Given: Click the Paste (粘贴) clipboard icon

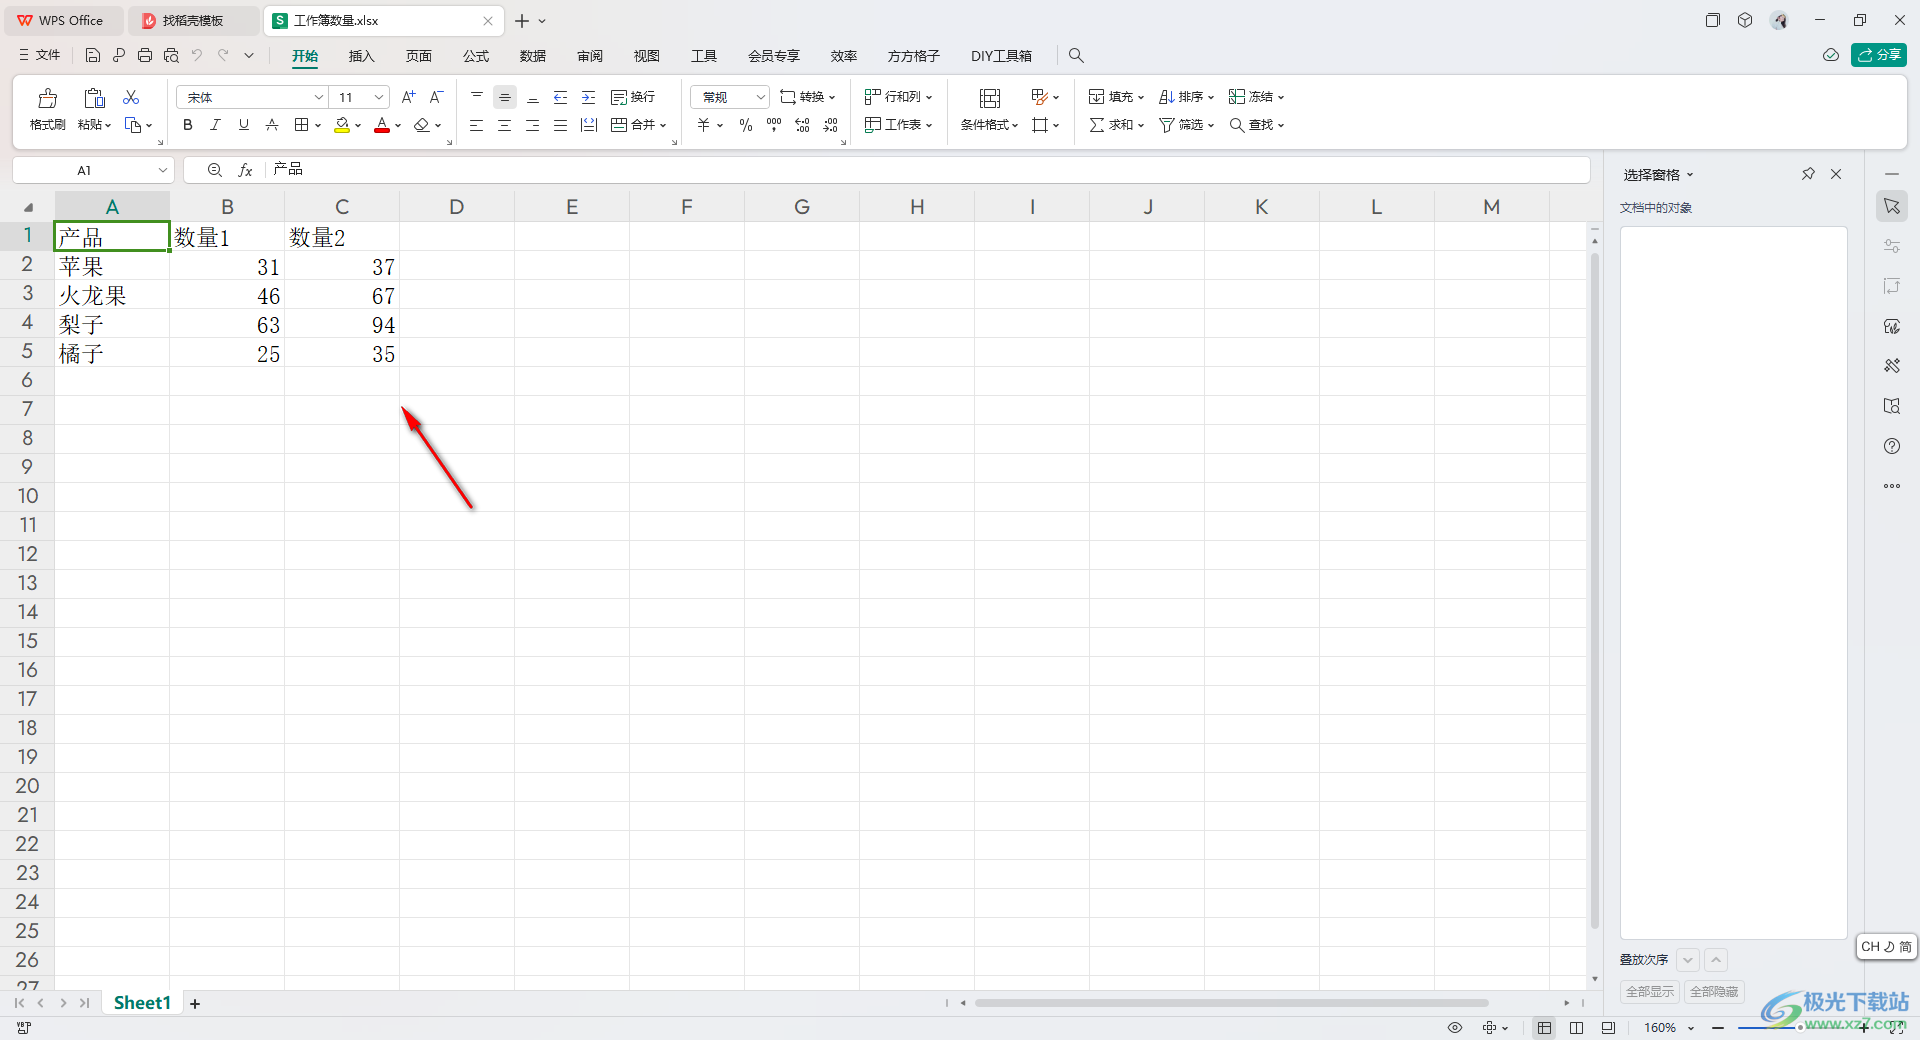Looking at the screenshot, I should [x=94, y=98].
